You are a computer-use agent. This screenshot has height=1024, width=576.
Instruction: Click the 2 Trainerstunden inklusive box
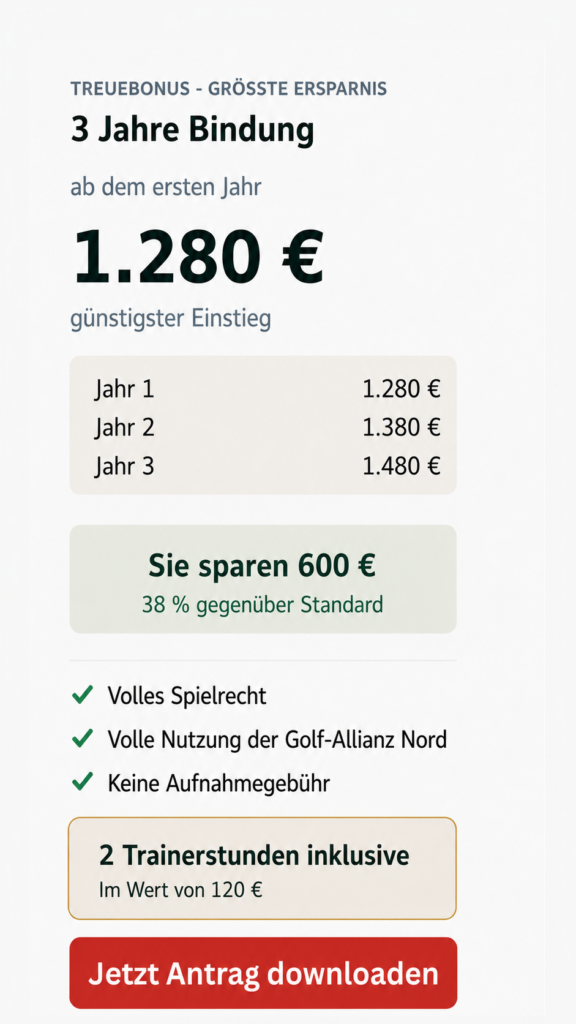pos(263,868)
